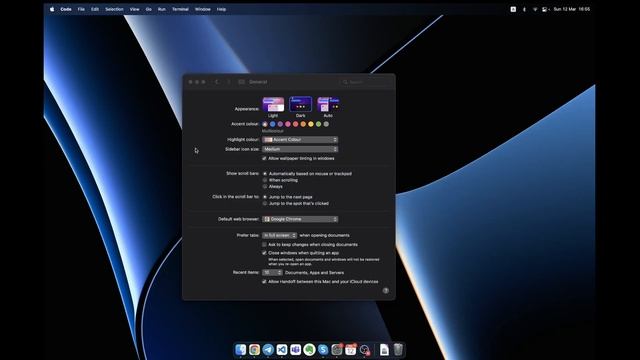Screen dimensions: 640x360
Task: Click the input source icon in the menu bar
Action: click(513, 9)
